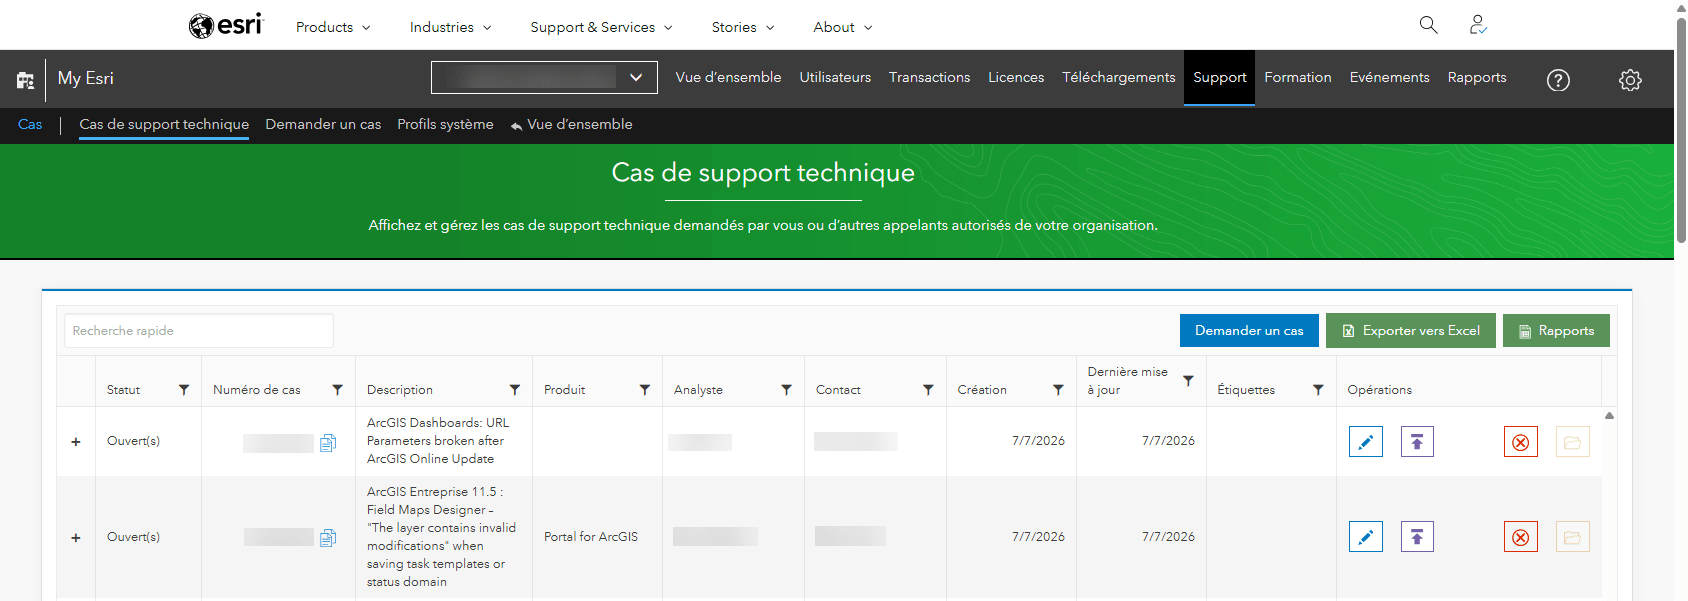Edit the ArcGIS Dashboards case with pencil icon
The width and height of the screenshot is (1688, 601).
[x=1366, y=442]
